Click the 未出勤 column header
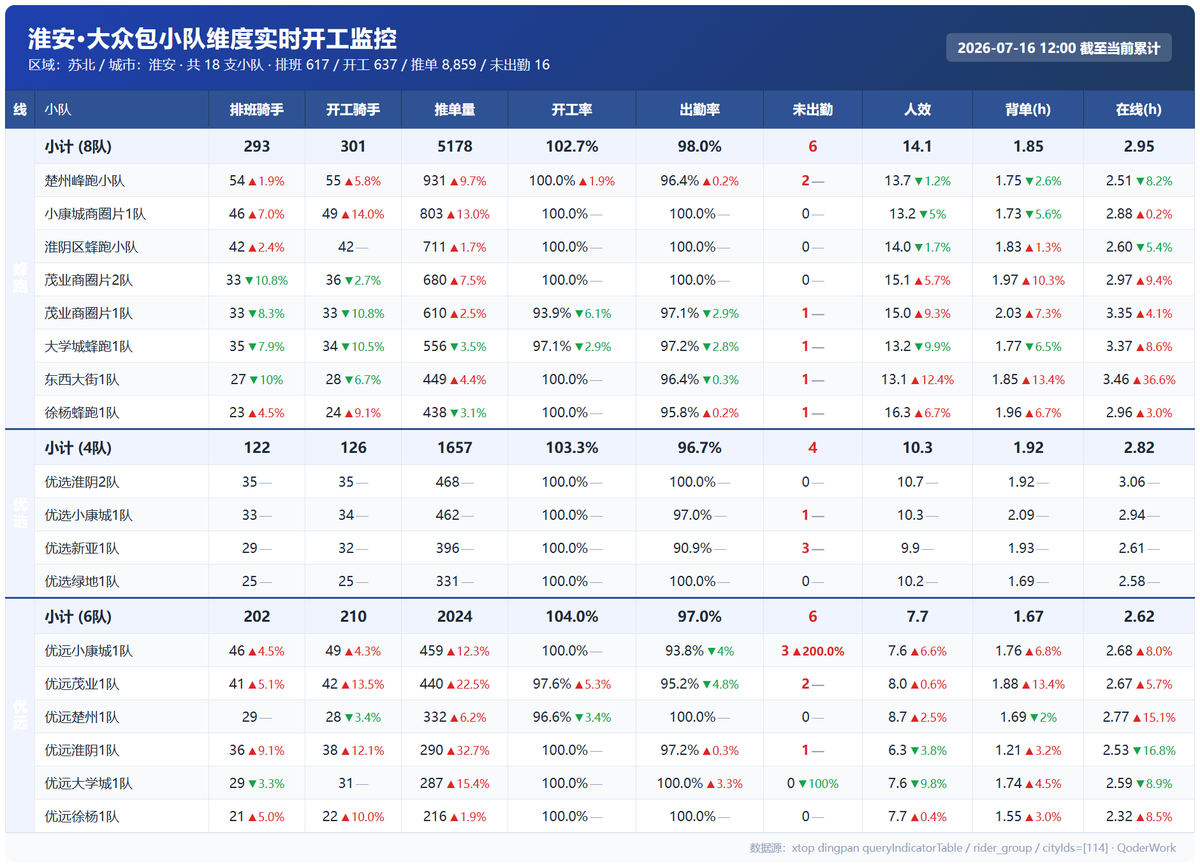The height and width of the screenshot is (867, 1200). [812, 109]
